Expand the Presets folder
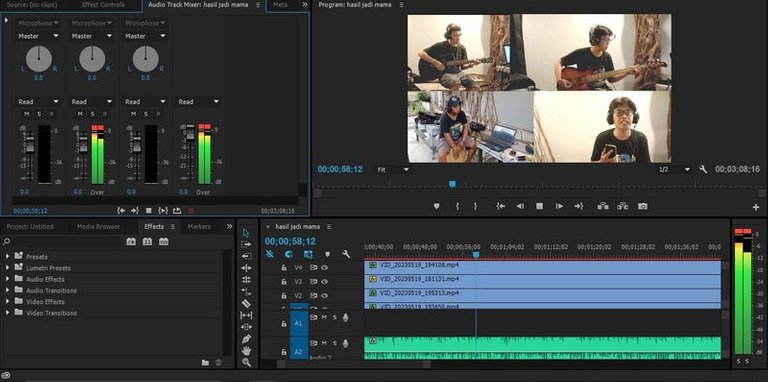Viewport: 768px width, 382px height. [7, 256]
